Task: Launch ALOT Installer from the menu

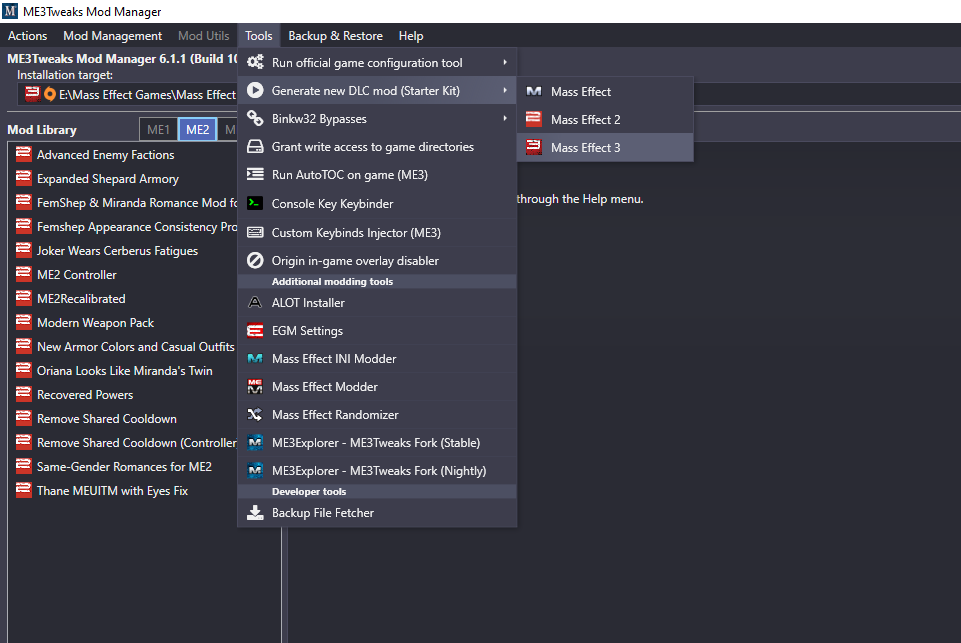Action: point(377,302)
